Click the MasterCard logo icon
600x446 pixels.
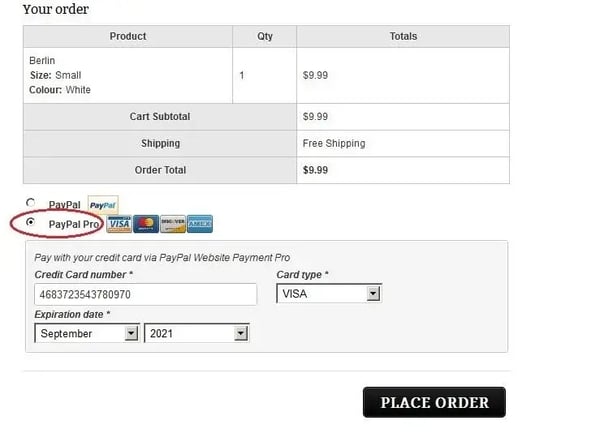146,223
